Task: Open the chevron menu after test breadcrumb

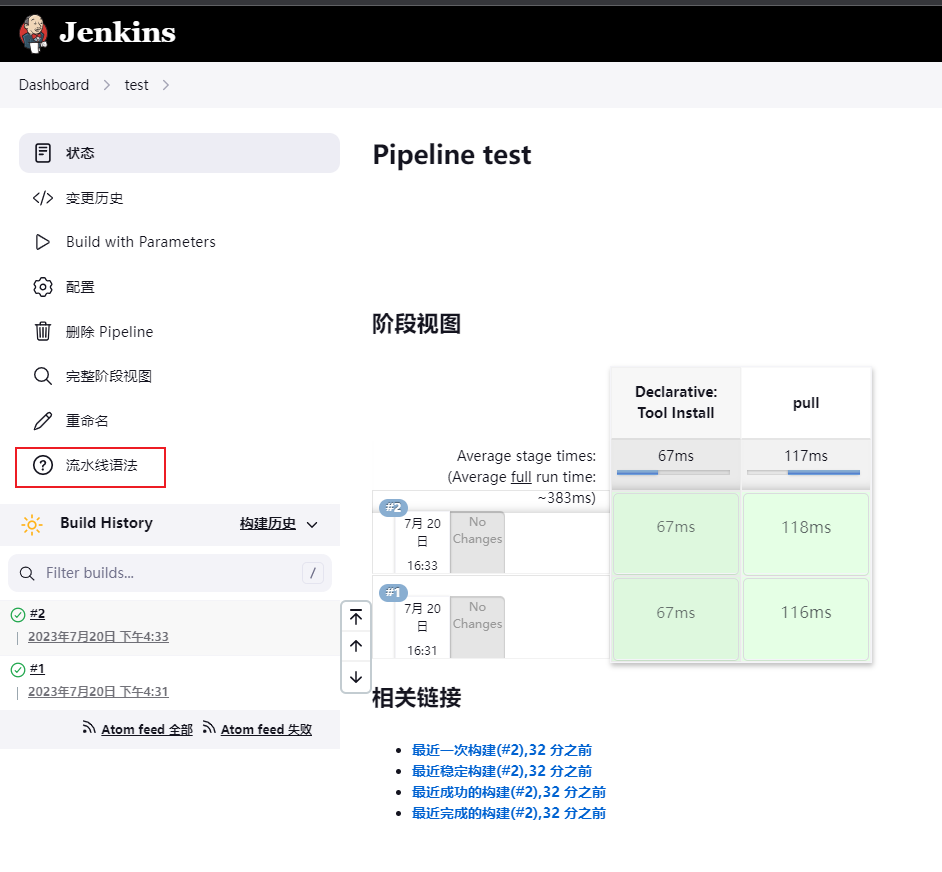Action: [x=166, y=85]
